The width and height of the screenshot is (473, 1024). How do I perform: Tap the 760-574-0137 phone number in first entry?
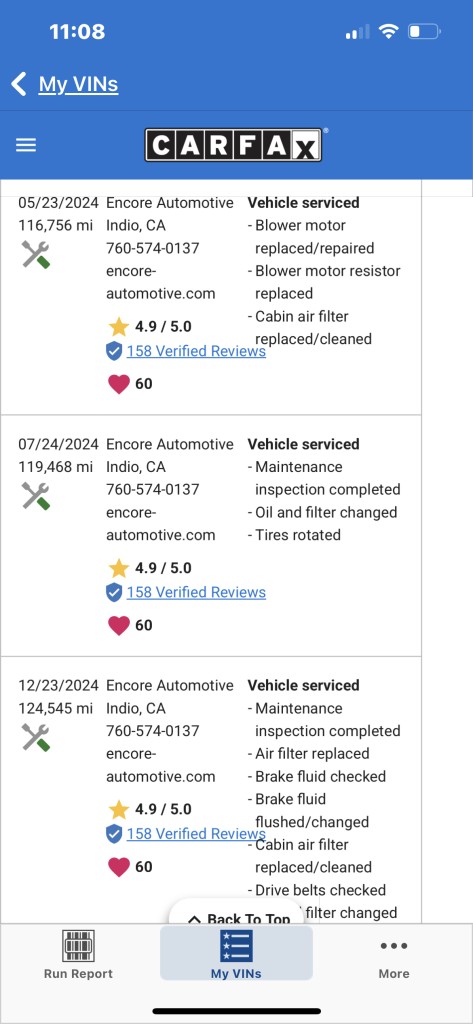pos(153,248)
